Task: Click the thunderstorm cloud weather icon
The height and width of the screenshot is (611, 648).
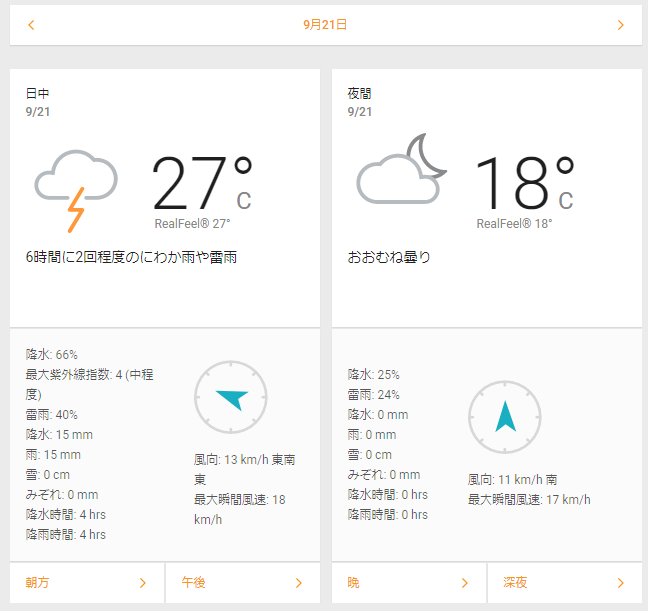Action: click(75, 187)
